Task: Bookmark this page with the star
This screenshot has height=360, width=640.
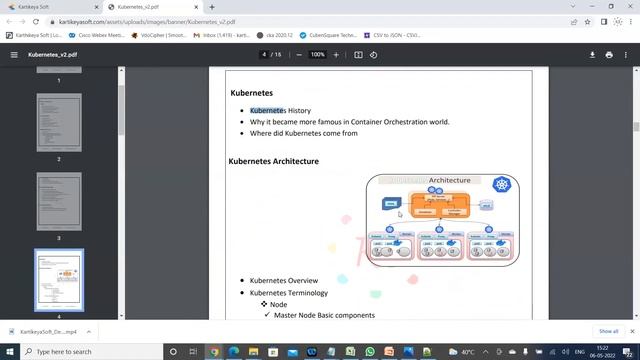Action: [x=587, y=22]
